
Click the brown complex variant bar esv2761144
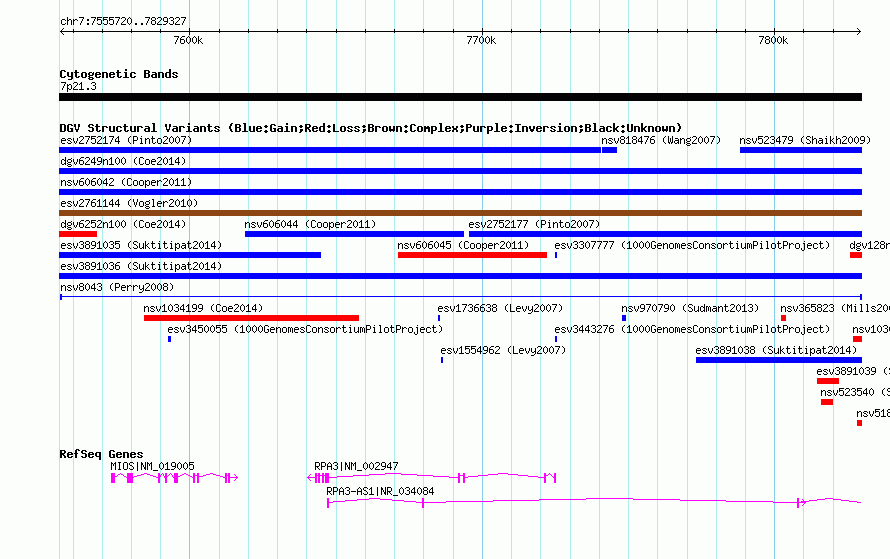460,213
